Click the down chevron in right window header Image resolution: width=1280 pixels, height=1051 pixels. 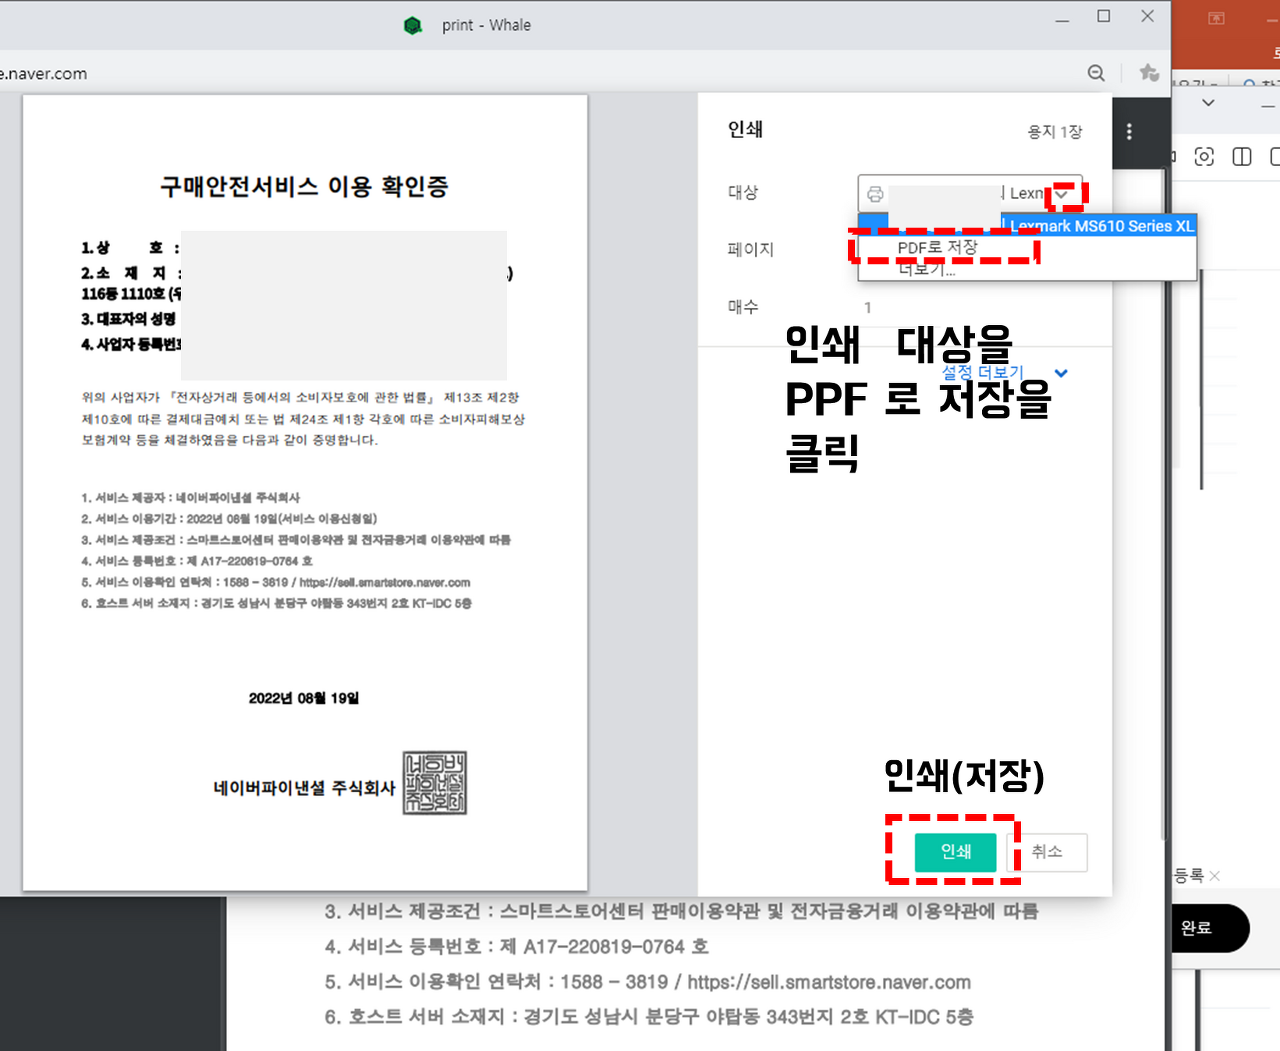click(1208, 103)
